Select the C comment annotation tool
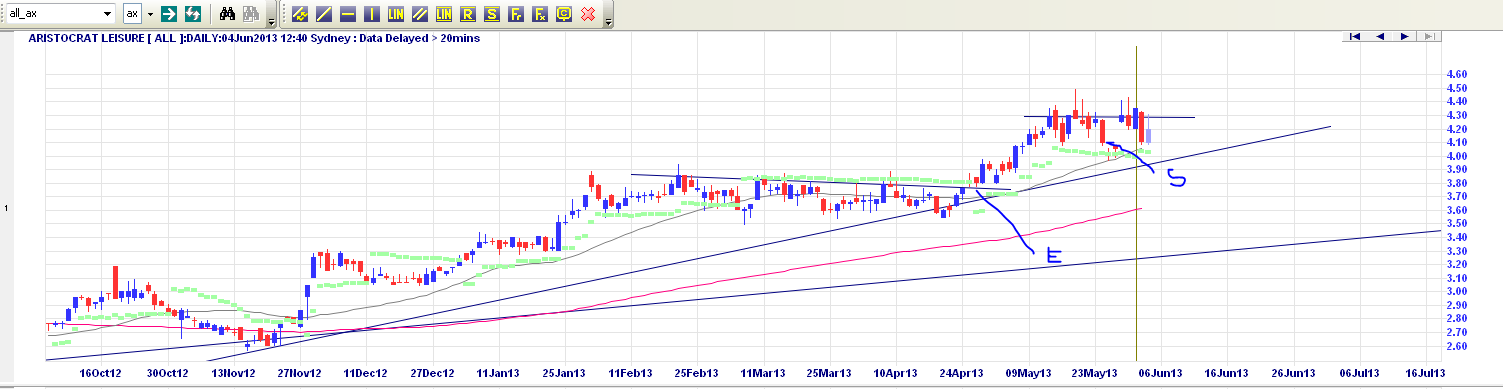This screenshot has width=1503, height=389. (x=564, y=14)
